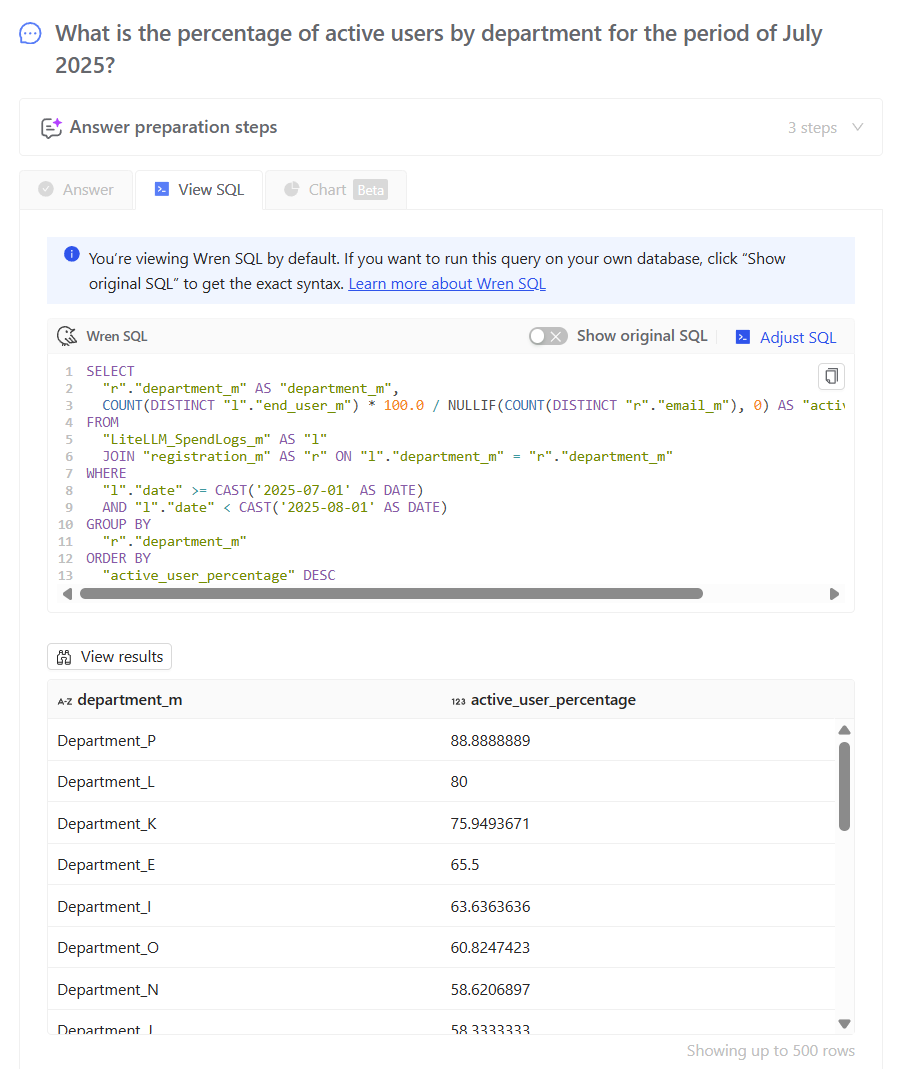Click the 75.9493671 value
Screen dimensions: 907x1069
tap(490, 824)
